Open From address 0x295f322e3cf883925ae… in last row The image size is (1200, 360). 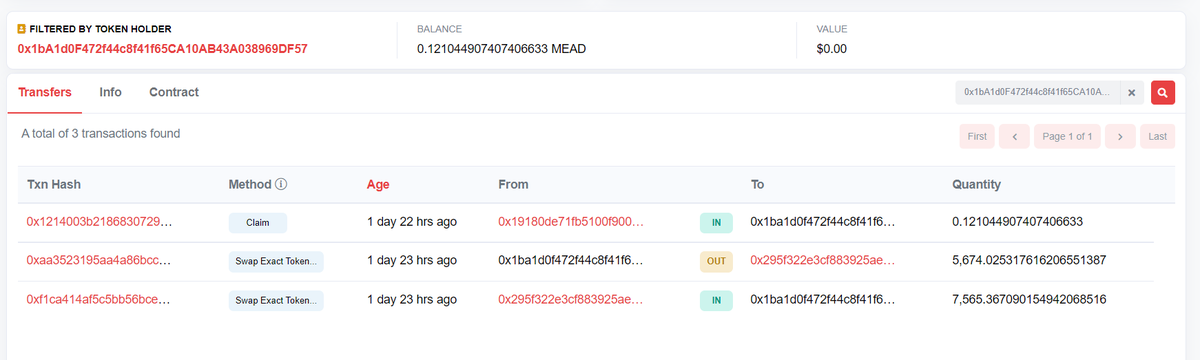(571, 299)
